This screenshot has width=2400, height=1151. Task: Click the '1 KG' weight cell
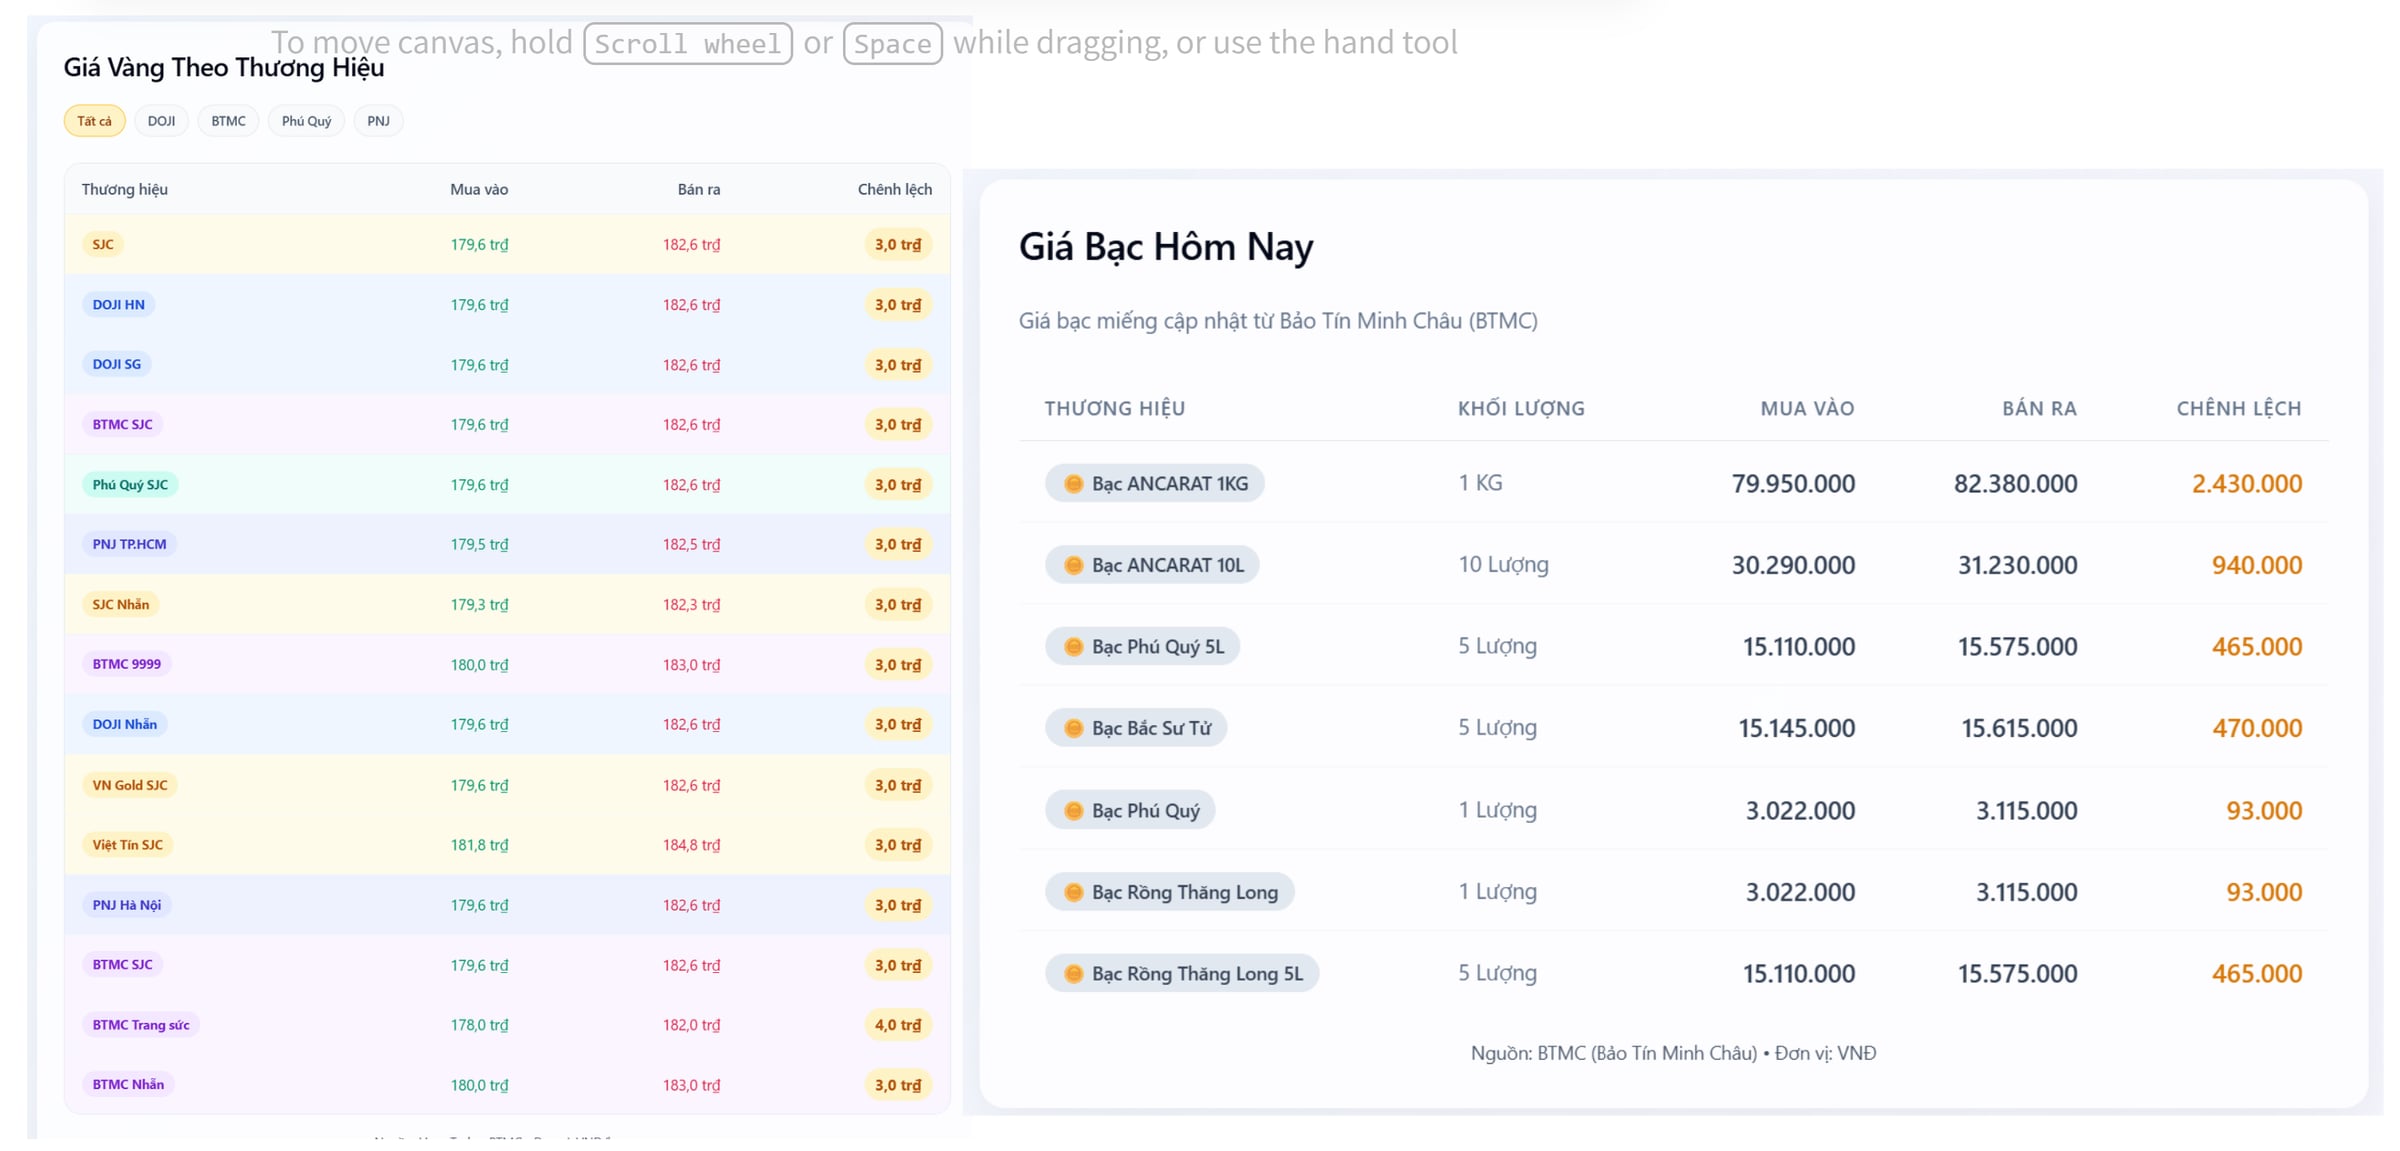point(1480,483)
